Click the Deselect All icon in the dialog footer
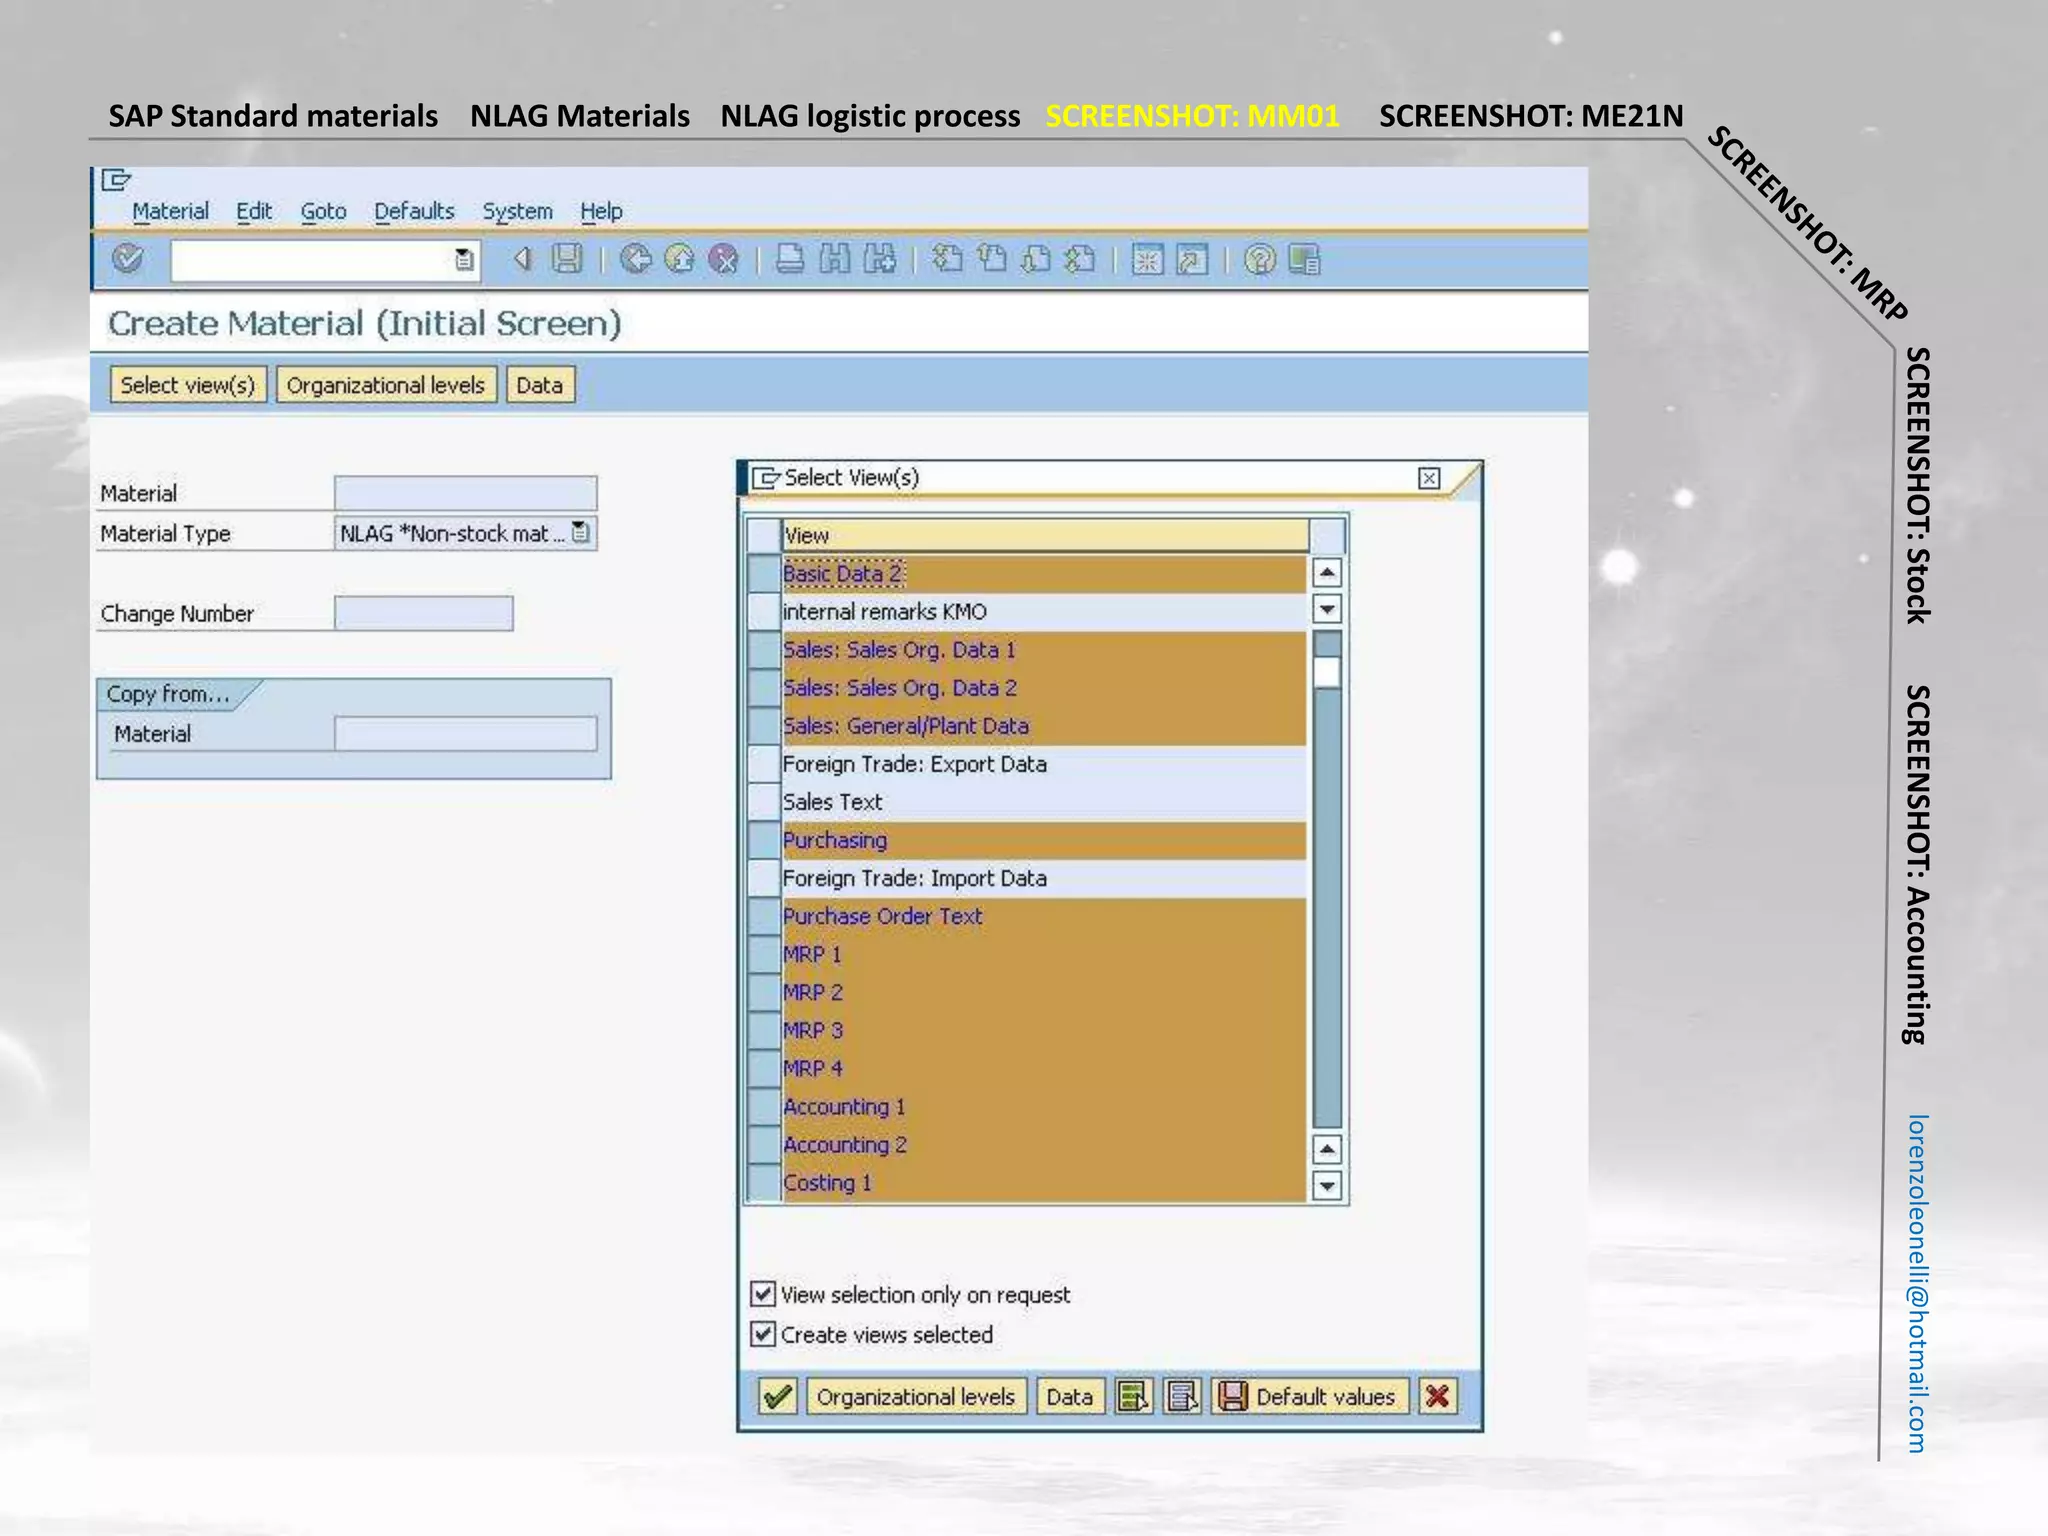This screenshot has height=1536, width=2048. pyautogui.click(x=1183, y=1396)
